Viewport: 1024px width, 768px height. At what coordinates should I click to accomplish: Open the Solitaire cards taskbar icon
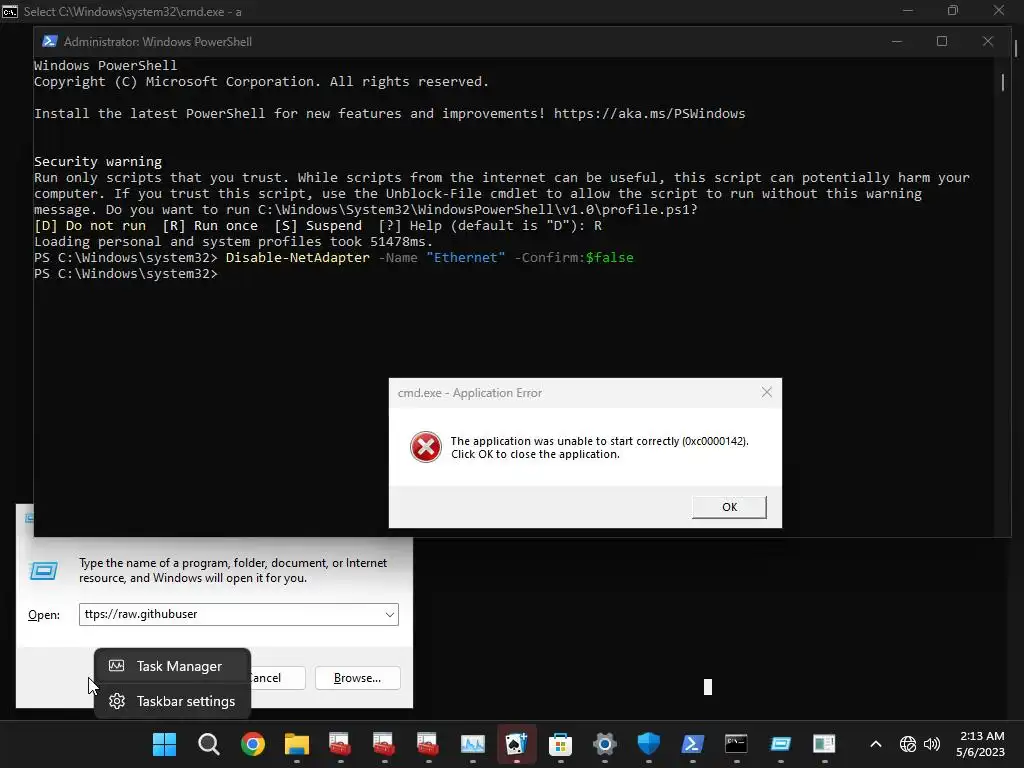coord(517,744)
